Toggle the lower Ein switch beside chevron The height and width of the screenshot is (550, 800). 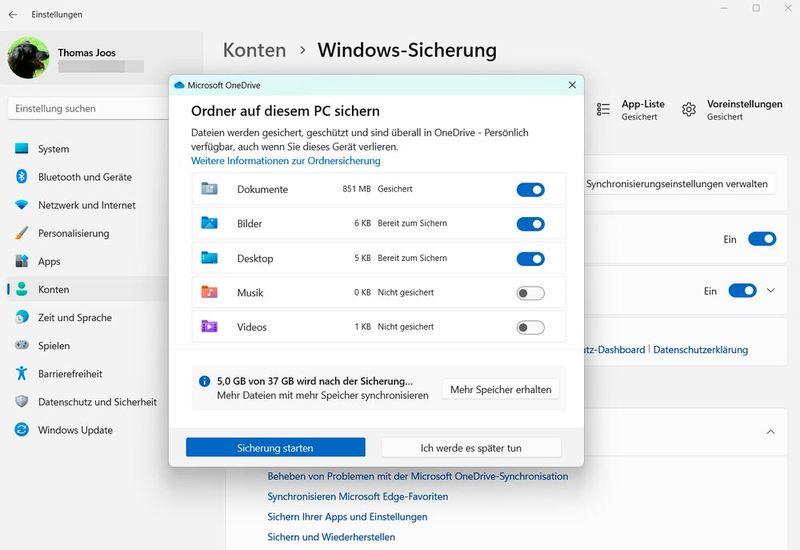point(743,290)
